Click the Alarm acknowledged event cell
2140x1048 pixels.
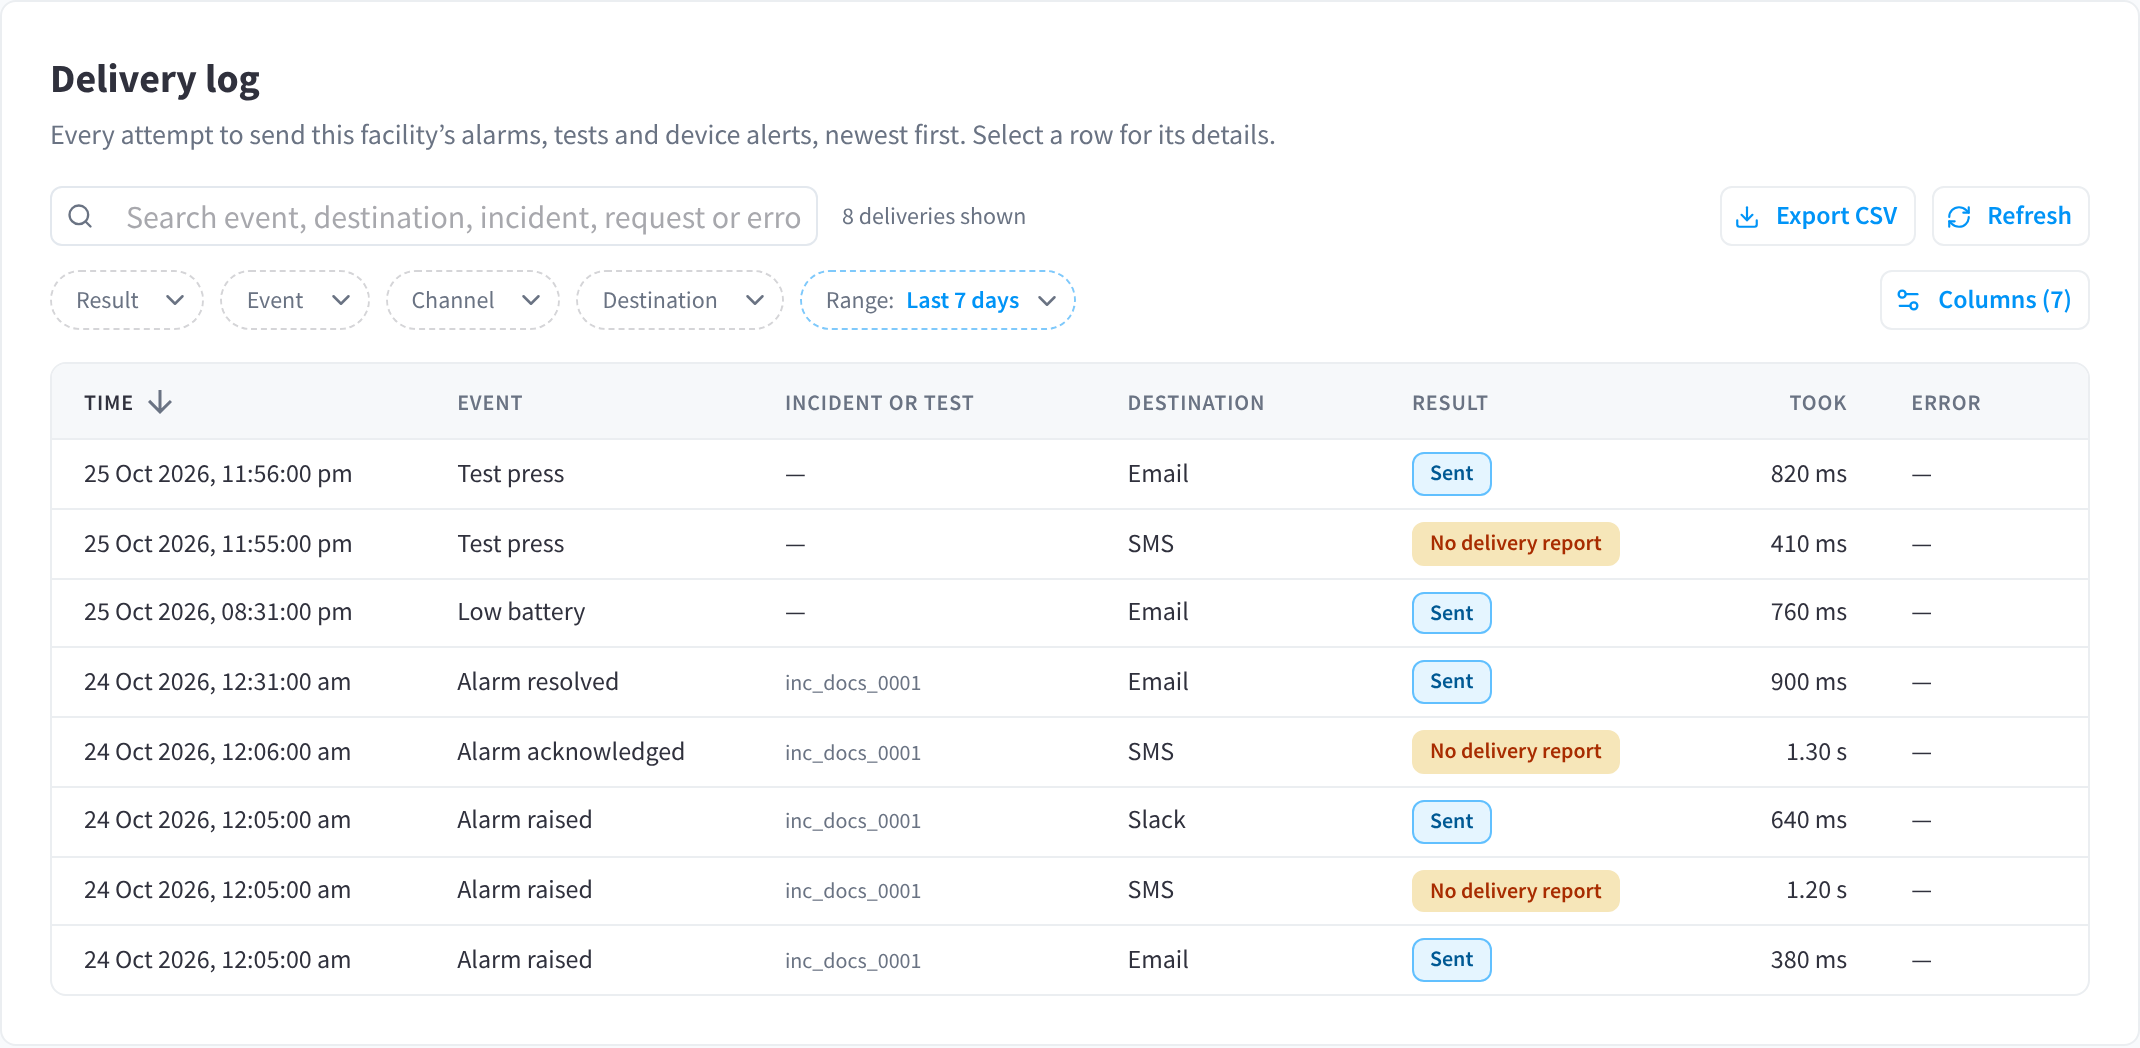click(x=571, y=752)
